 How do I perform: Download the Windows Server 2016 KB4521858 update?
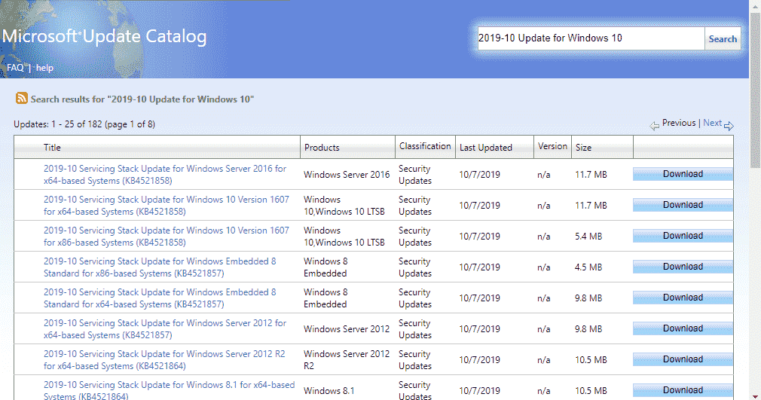click(683, 174)
